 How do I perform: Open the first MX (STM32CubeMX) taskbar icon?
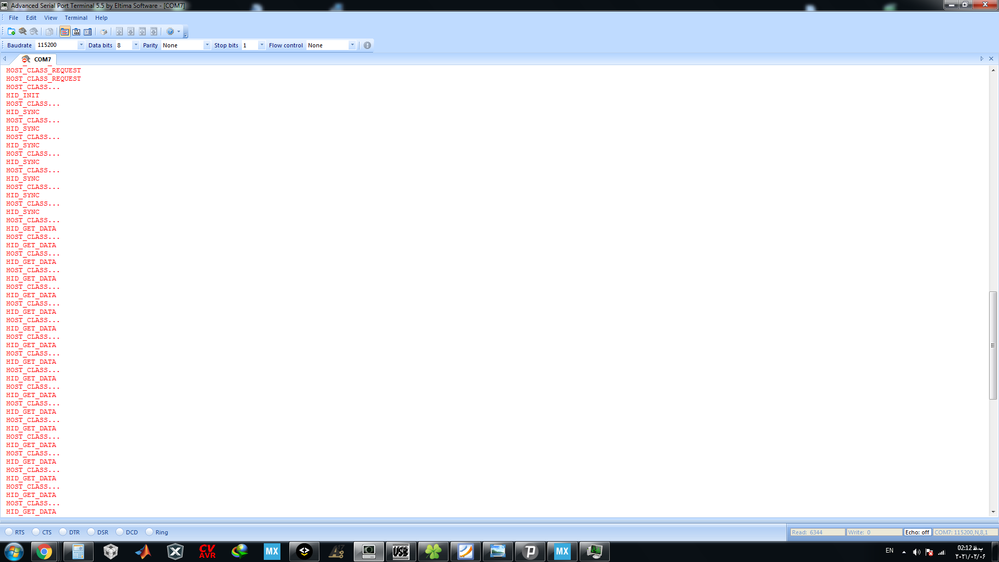click(x=272, y=551)
